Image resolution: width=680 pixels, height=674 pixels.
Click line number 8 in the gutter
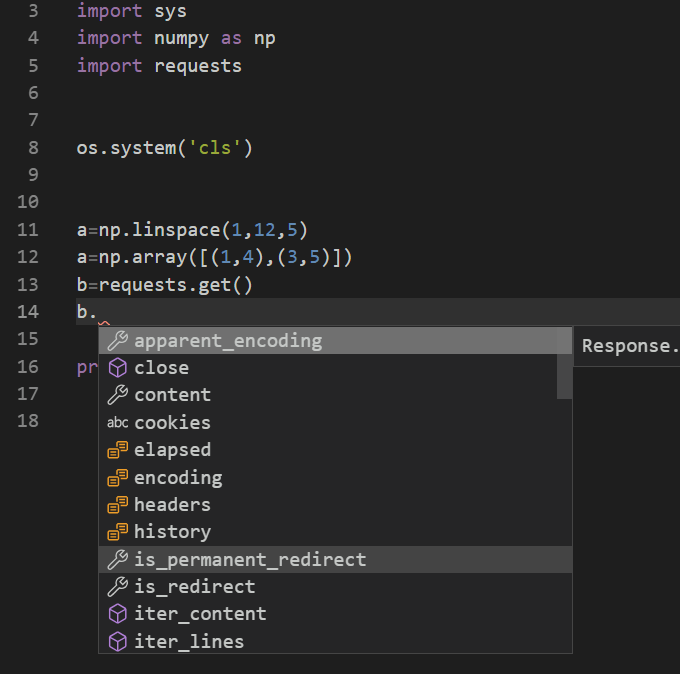click(33, 148)
